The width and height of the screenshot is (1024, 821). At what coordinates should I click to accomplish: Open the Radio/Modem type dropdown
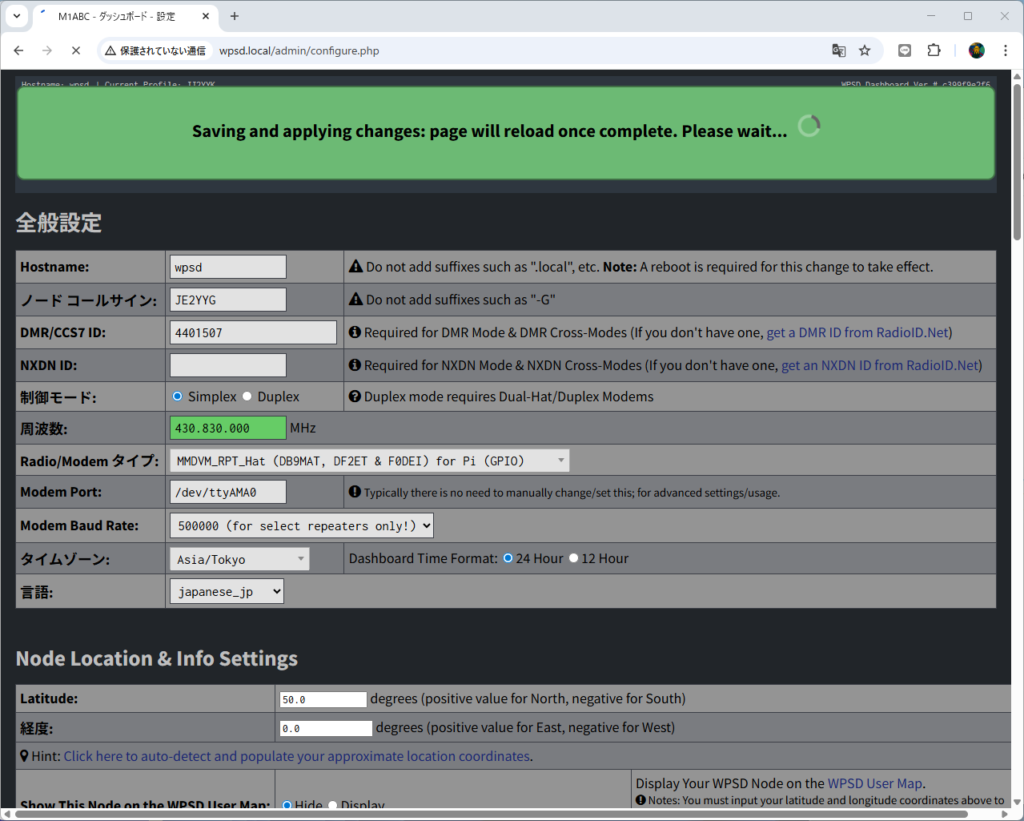370,461
